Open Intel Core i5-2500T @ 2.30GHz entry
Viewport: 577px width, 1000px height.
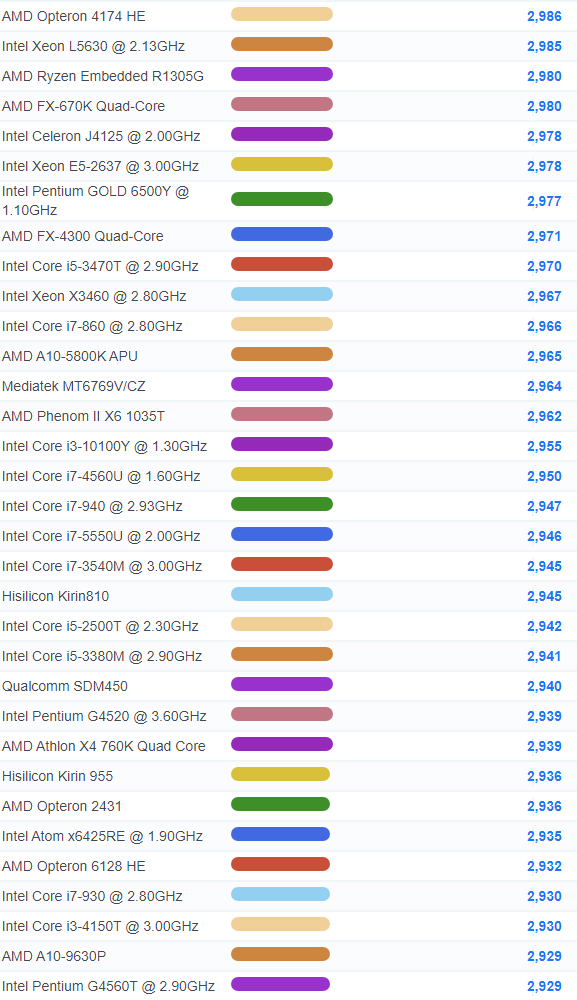click(x=100, y=626)
